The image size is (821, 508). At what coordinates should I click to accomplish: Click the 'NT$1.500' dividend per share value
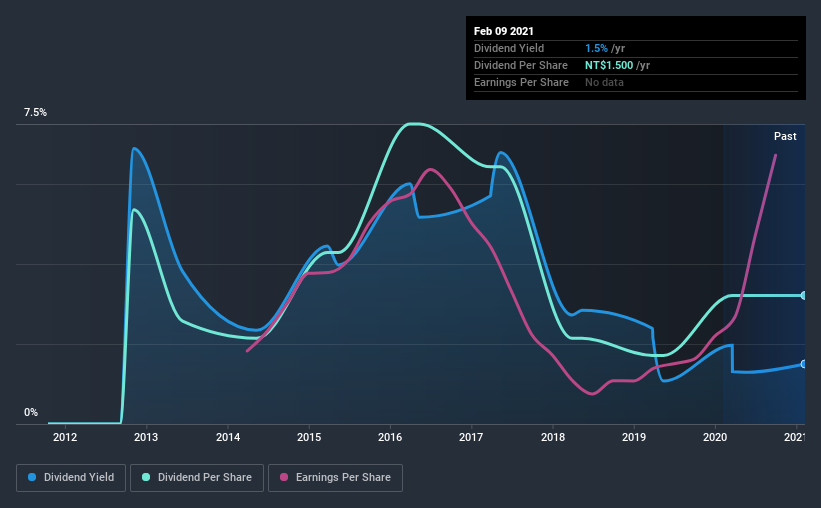tap(609, 65)
